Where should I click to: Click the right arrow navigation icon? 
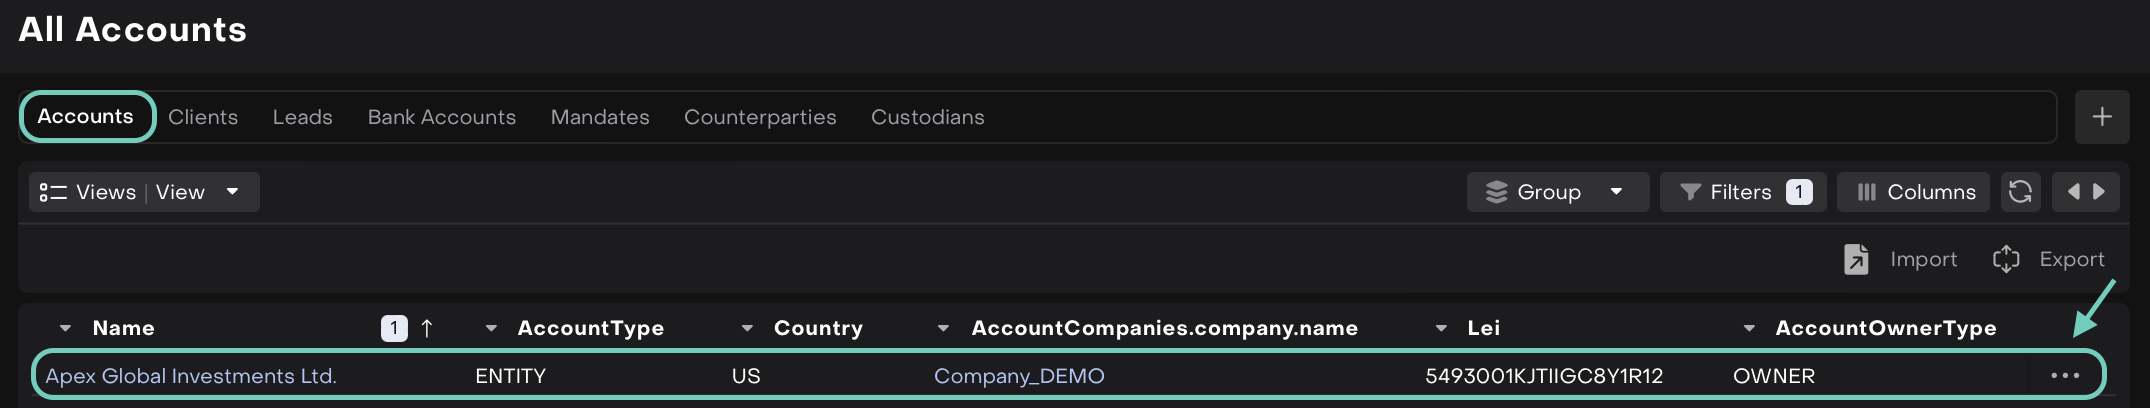click(2100, 192)
